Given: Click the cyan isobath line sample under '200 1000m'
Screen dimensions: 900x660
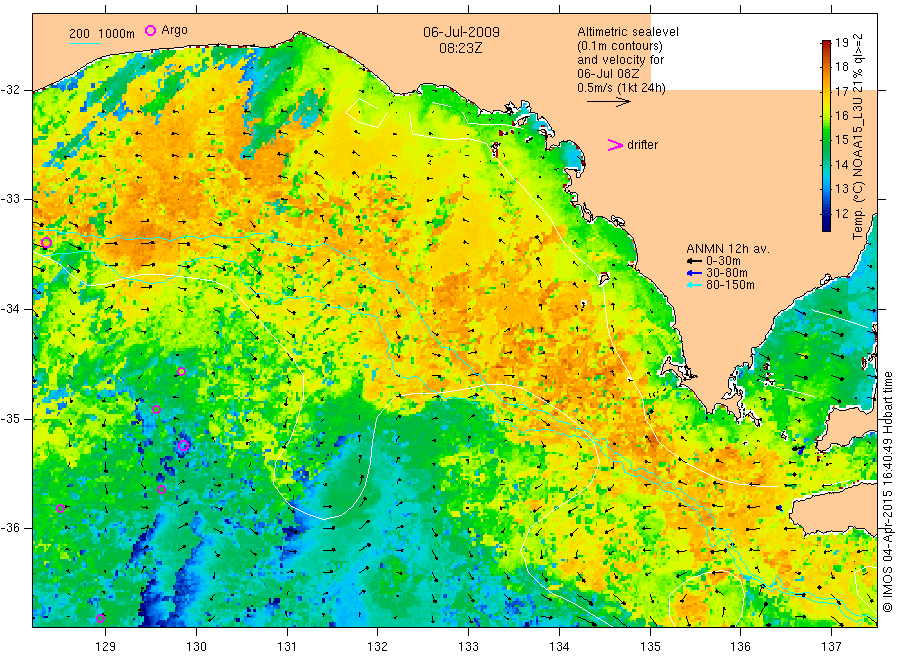Looking at the screenshot, I should click(84, 43).
